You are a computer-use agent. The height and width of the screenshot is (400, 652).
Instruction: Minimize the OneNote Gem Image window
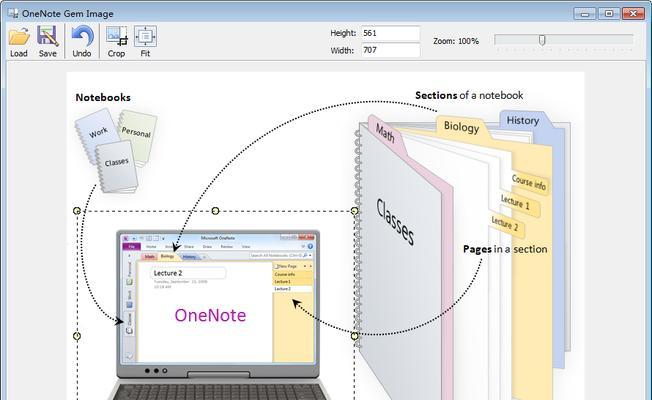(x=585, y=14)
